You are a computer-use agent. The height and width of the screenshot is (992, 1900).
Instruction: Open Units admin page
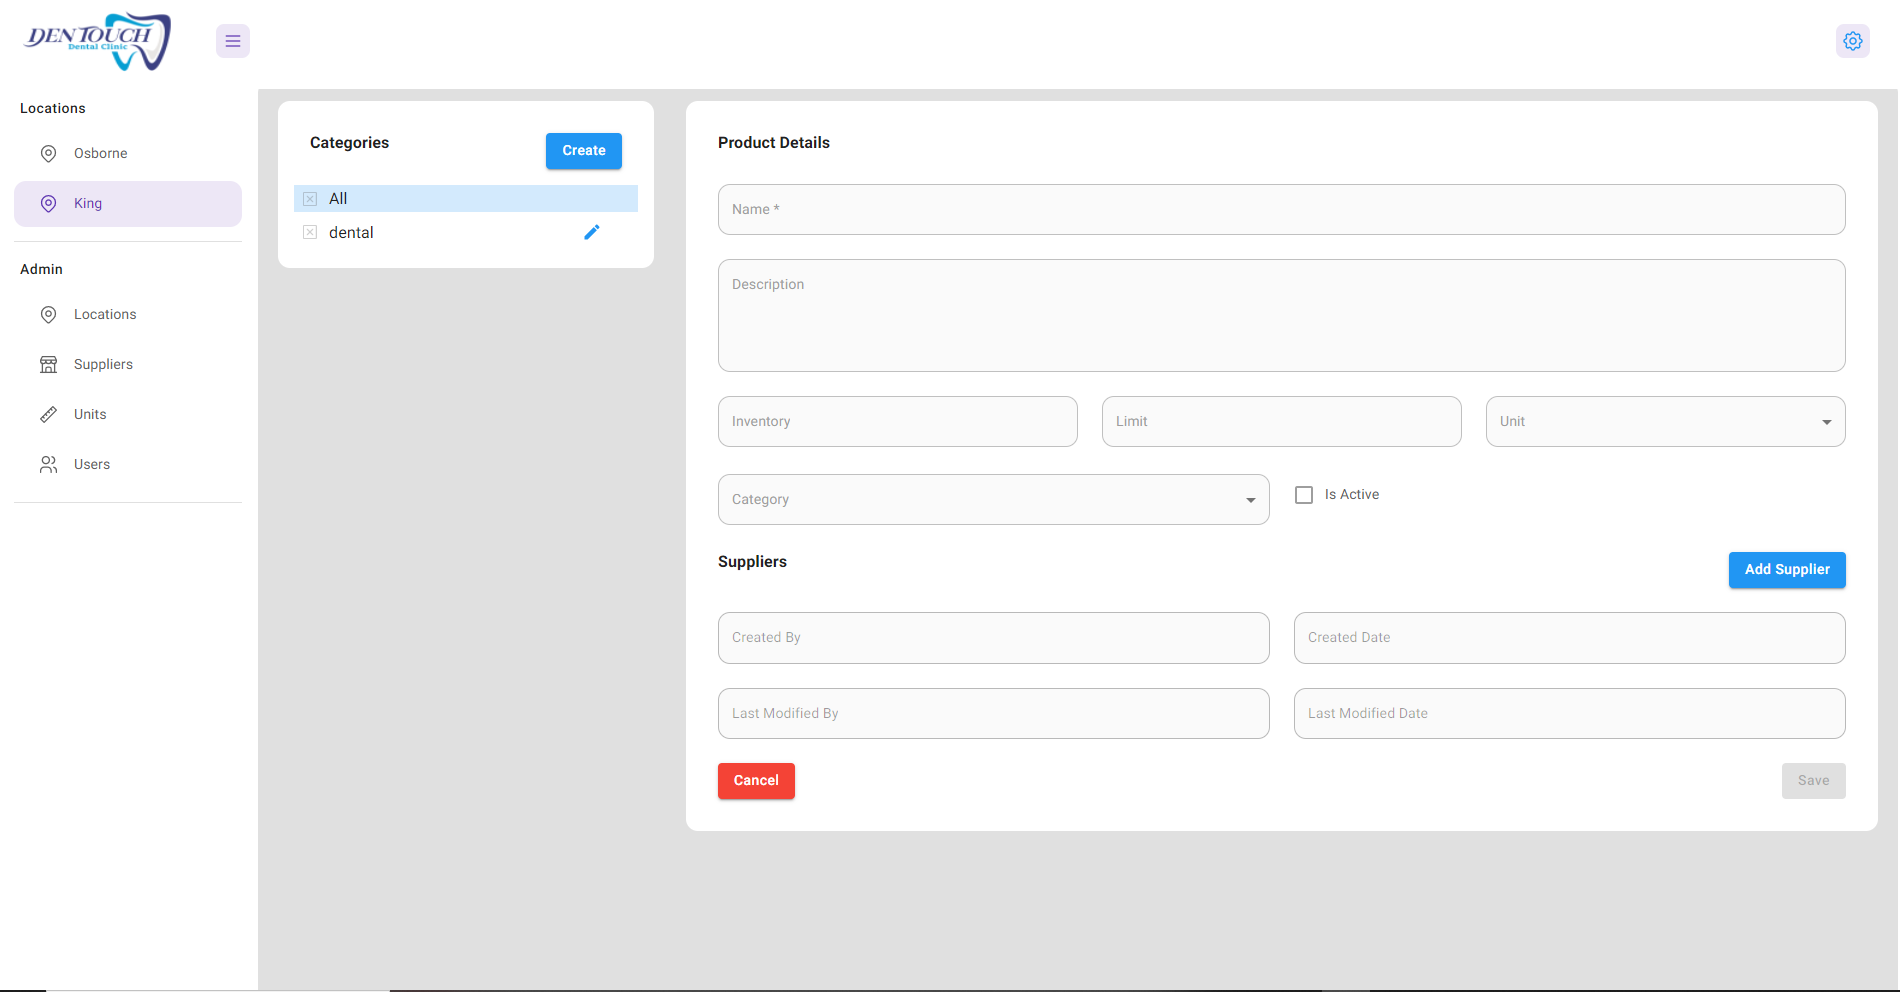click(128, 414)
